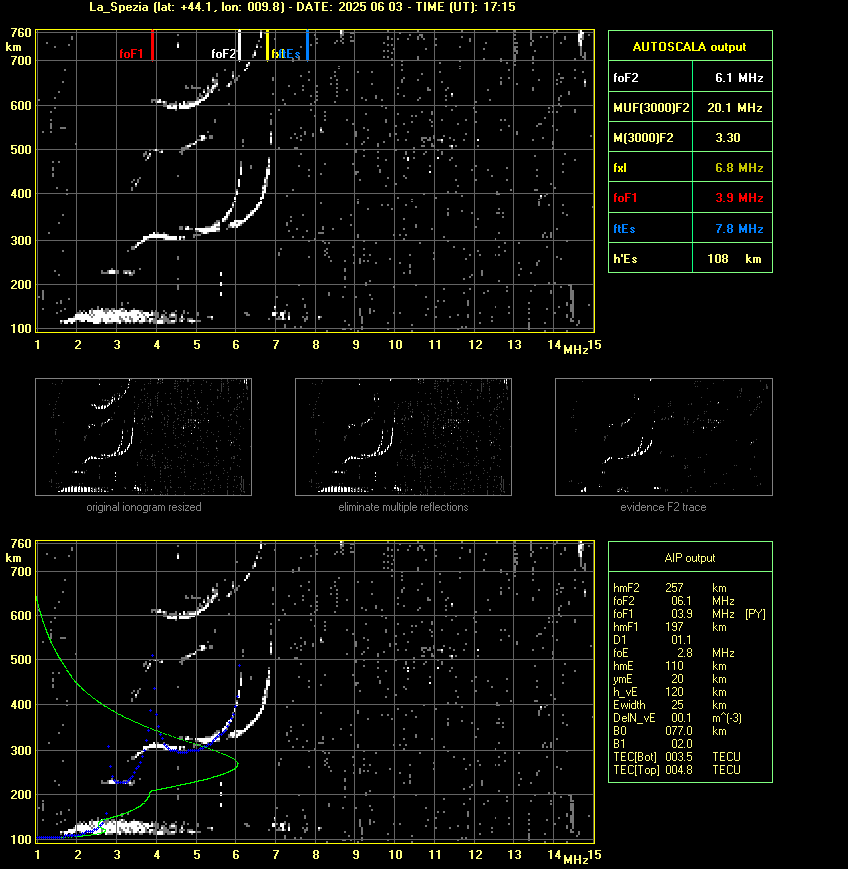The height and width of the screenshot is (869, 848).
Task: Click the TEC[Top] 004.8 TECU entry
Action: (677, 770)
